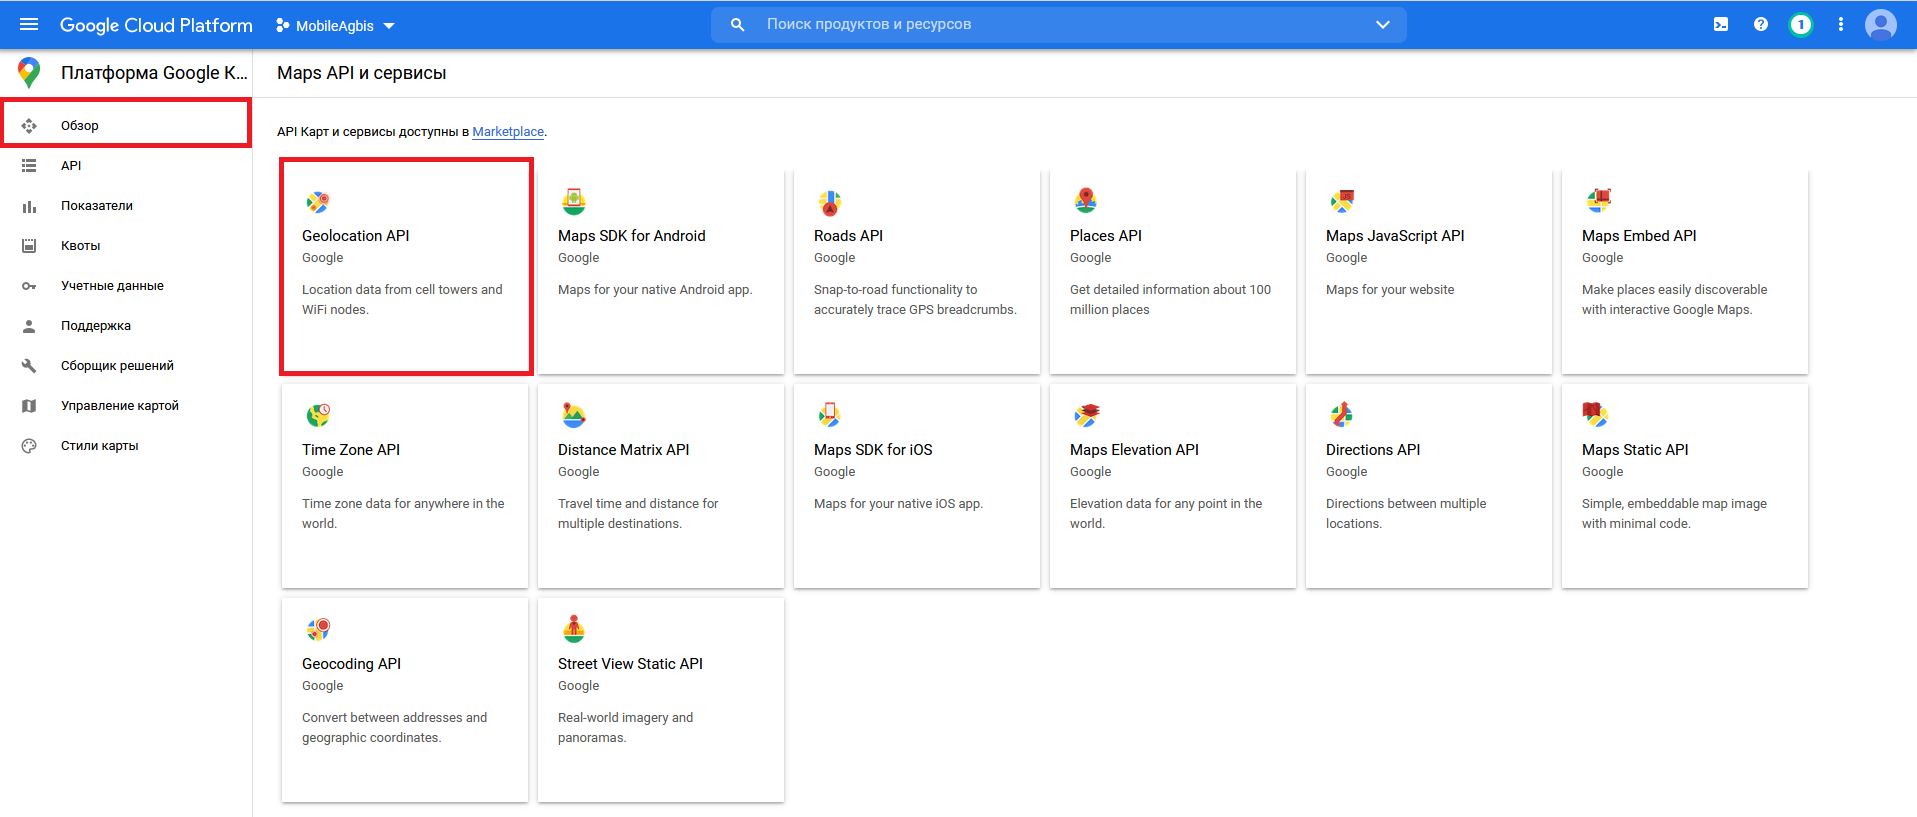
Task: Click the Street View Static API icon
Action: [574, 629]
